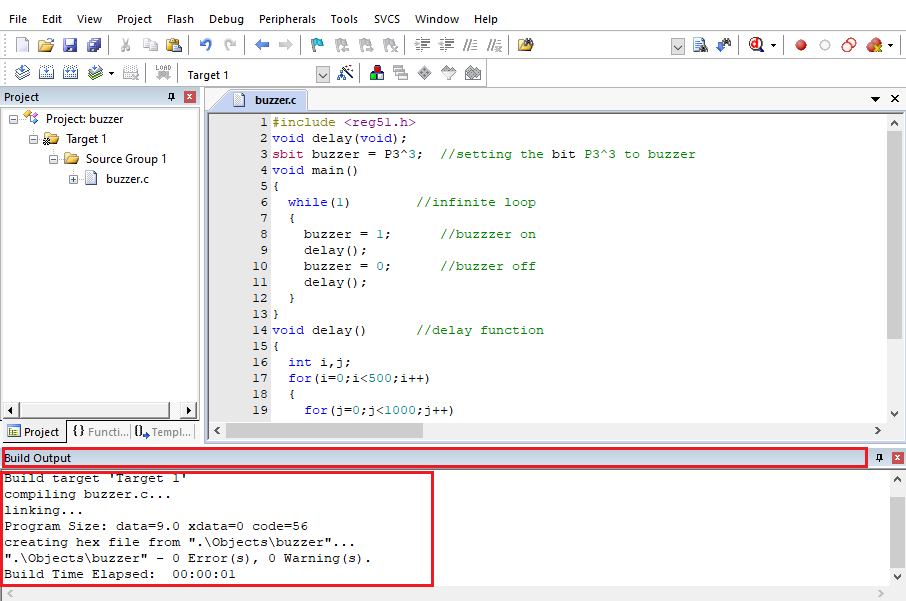Uncomment the selection with toolbar icon
The width and height of the screenshot is (906, 601).
coord(495,45)
